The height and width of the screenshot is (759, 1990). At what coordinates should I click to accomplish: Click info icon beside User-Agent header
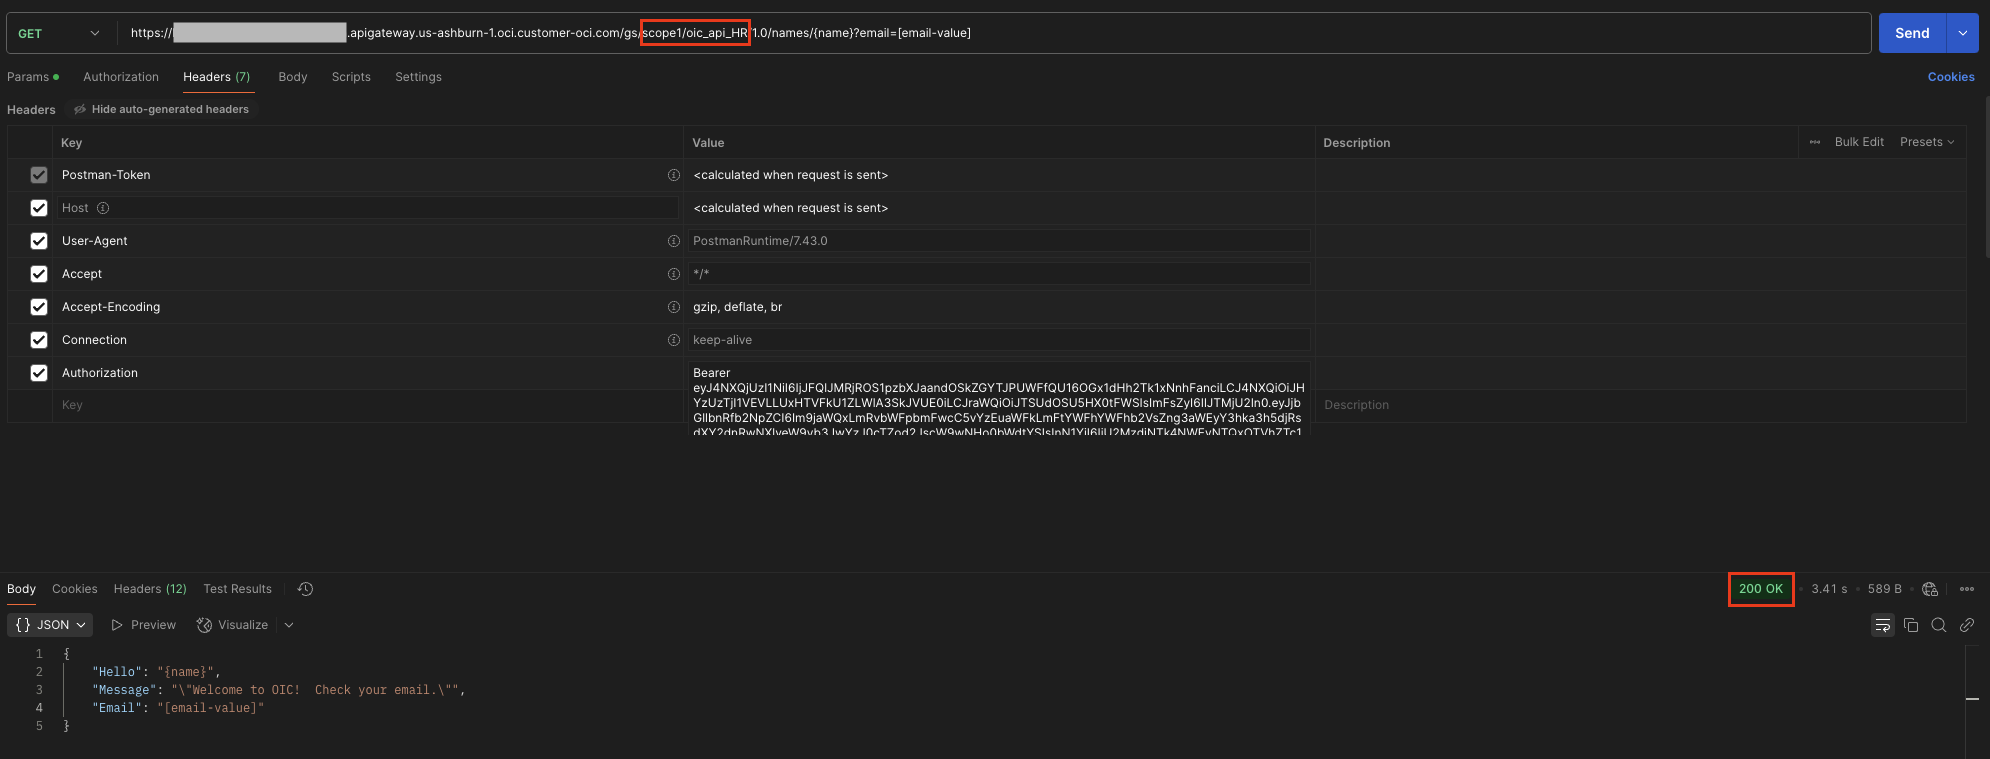point(674,241)
